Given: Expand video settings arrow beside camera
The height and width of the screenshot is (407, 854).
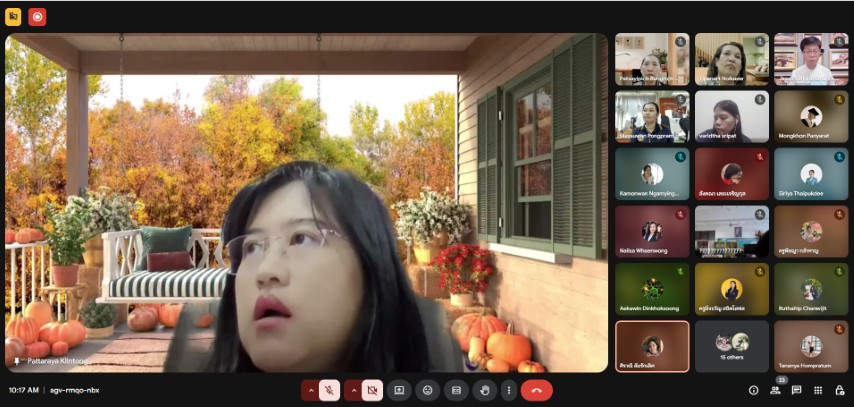Looking at the screenshot, I should pyautogui.click(x=353, y=390).
